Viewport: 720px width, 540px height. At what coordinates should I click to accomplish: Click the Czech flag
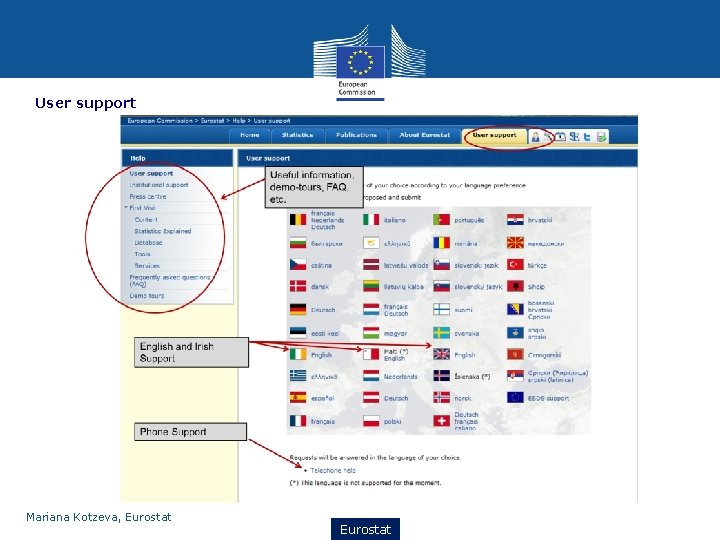(x=298, y=265)
